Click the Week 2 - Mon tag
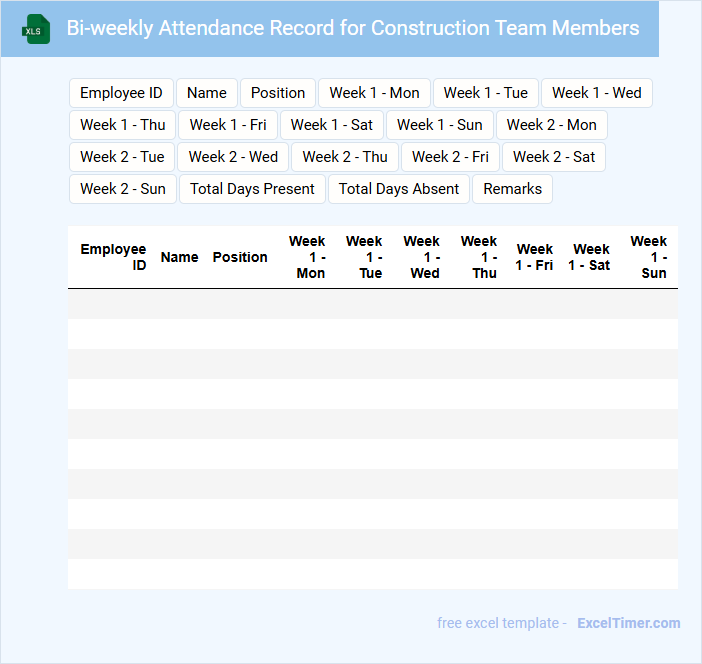 point(551,125)
